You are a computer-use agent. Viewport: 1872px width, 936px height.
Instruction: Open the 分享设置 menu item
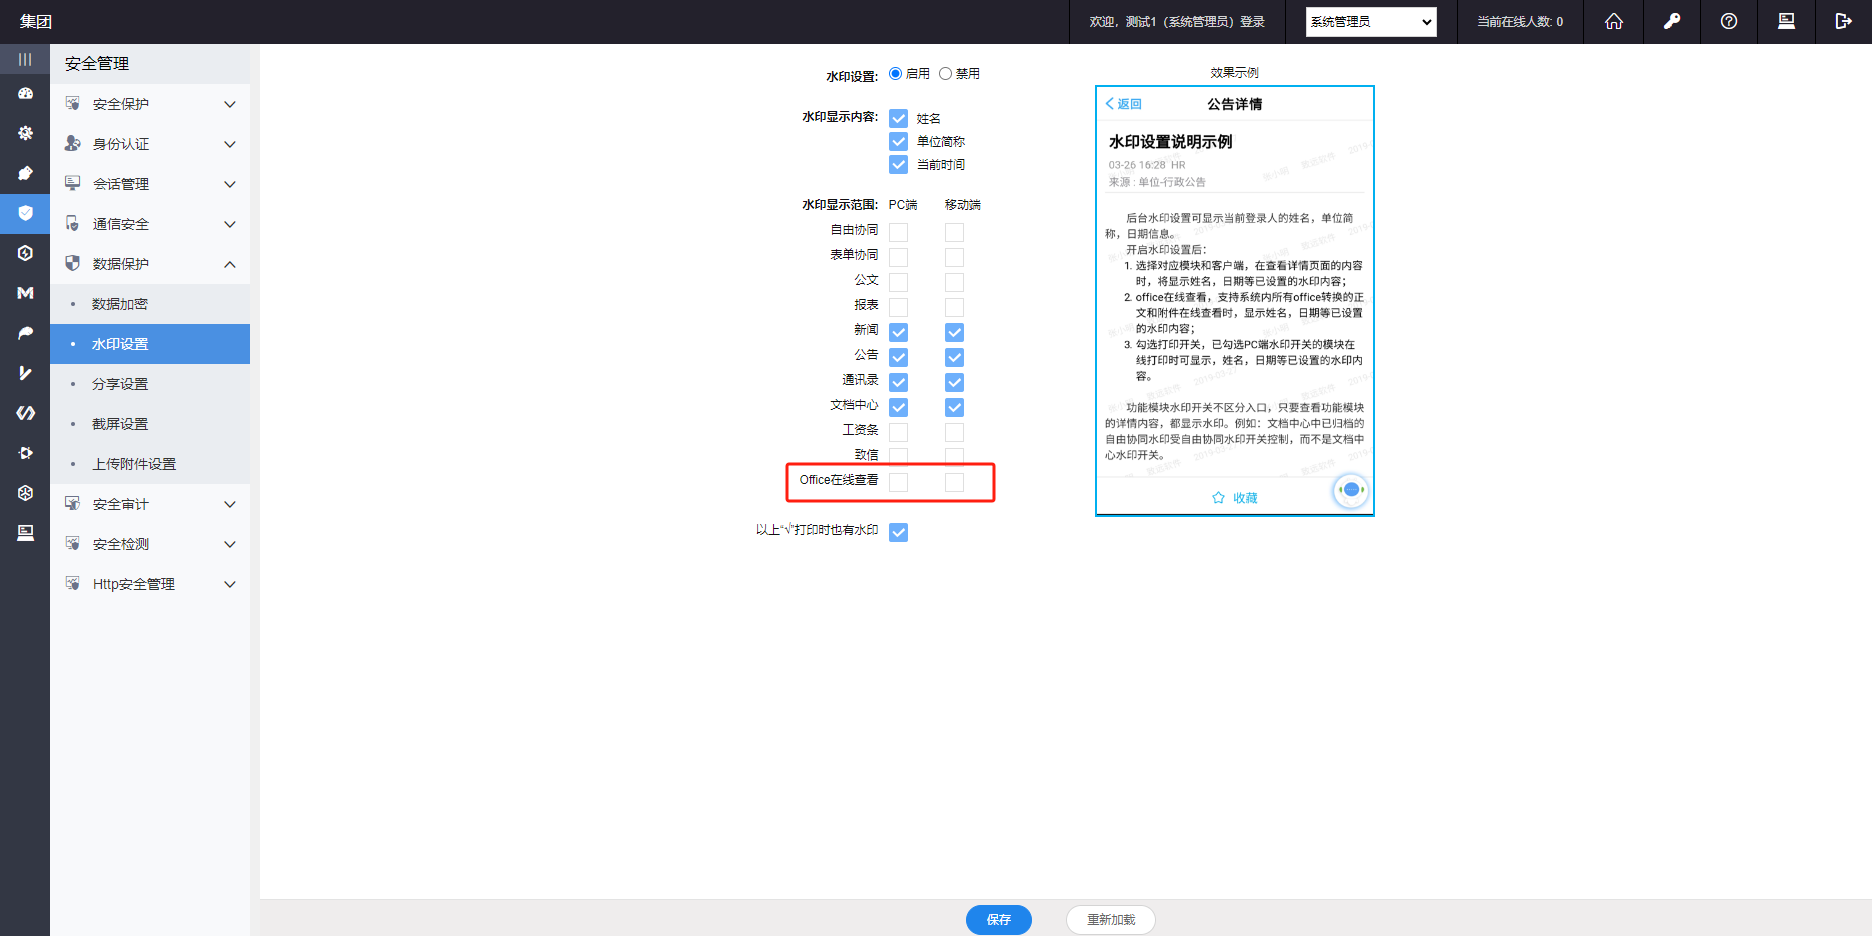click(150, 384)
